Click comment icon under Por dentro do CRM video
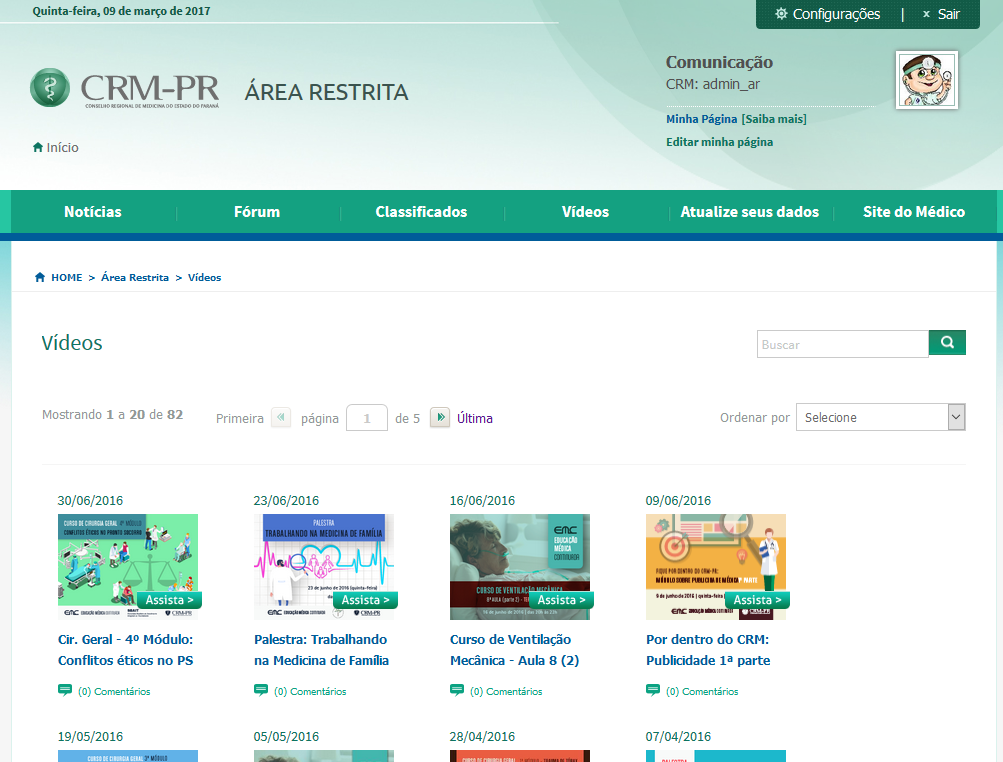The height and width of the screenshot is (762, 1003). point(653,690)
